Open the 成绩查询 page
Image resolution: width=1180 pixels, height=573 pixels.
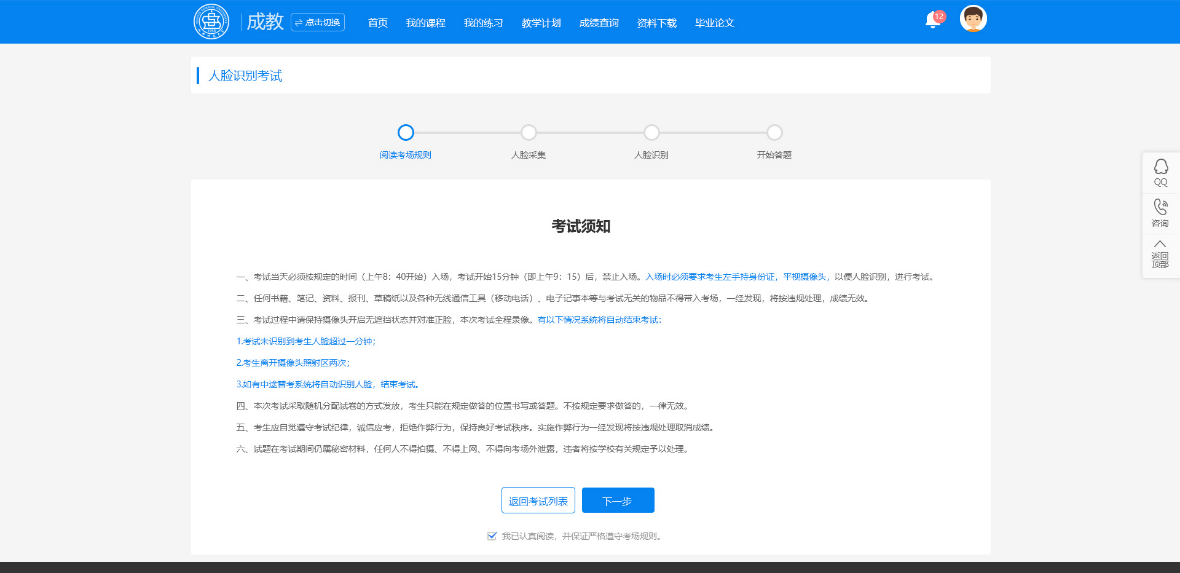coord(599,23)
